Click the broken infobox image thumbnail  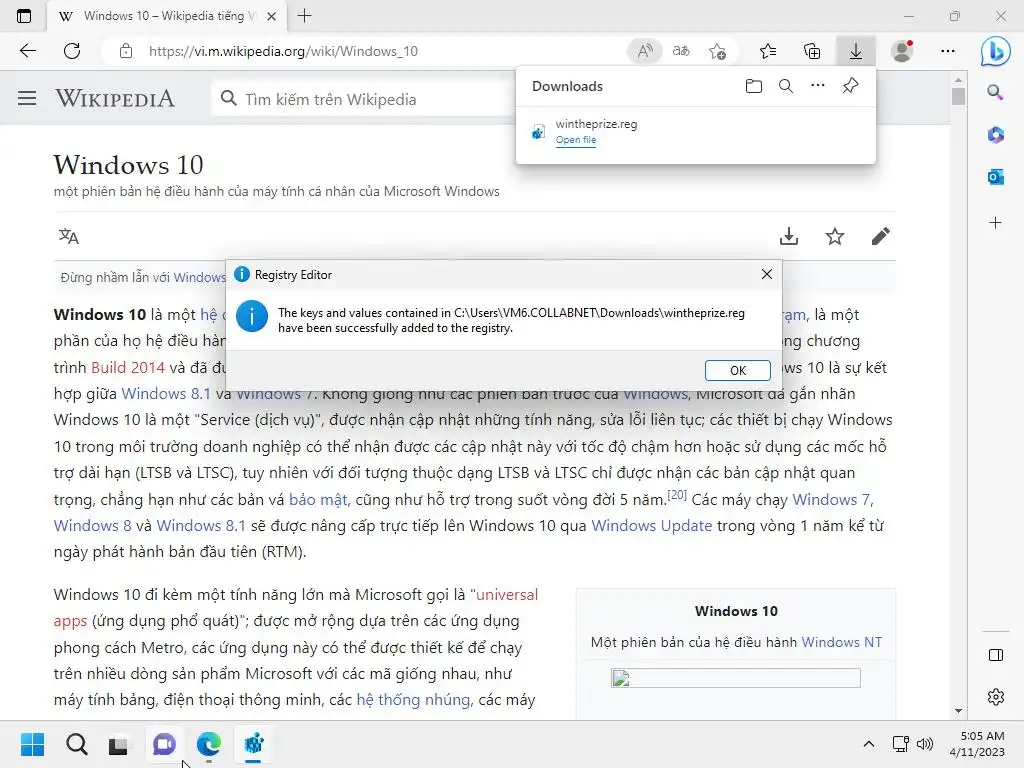[735, 678]
